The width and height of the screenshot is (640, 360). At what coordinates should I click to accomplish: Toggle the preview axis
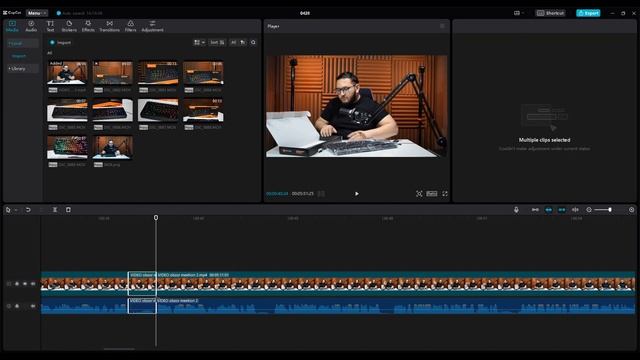[575, 210]
